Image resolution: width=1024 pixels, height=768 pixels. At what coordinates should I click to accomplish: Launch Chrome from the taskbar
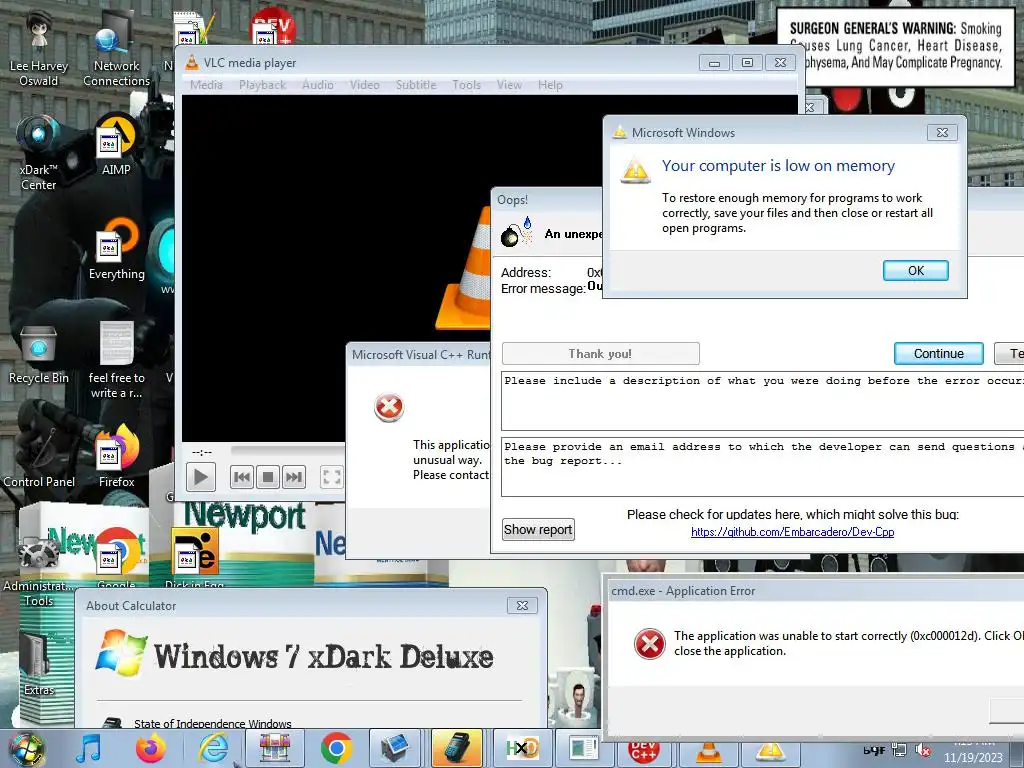click(x=336, y=748)
